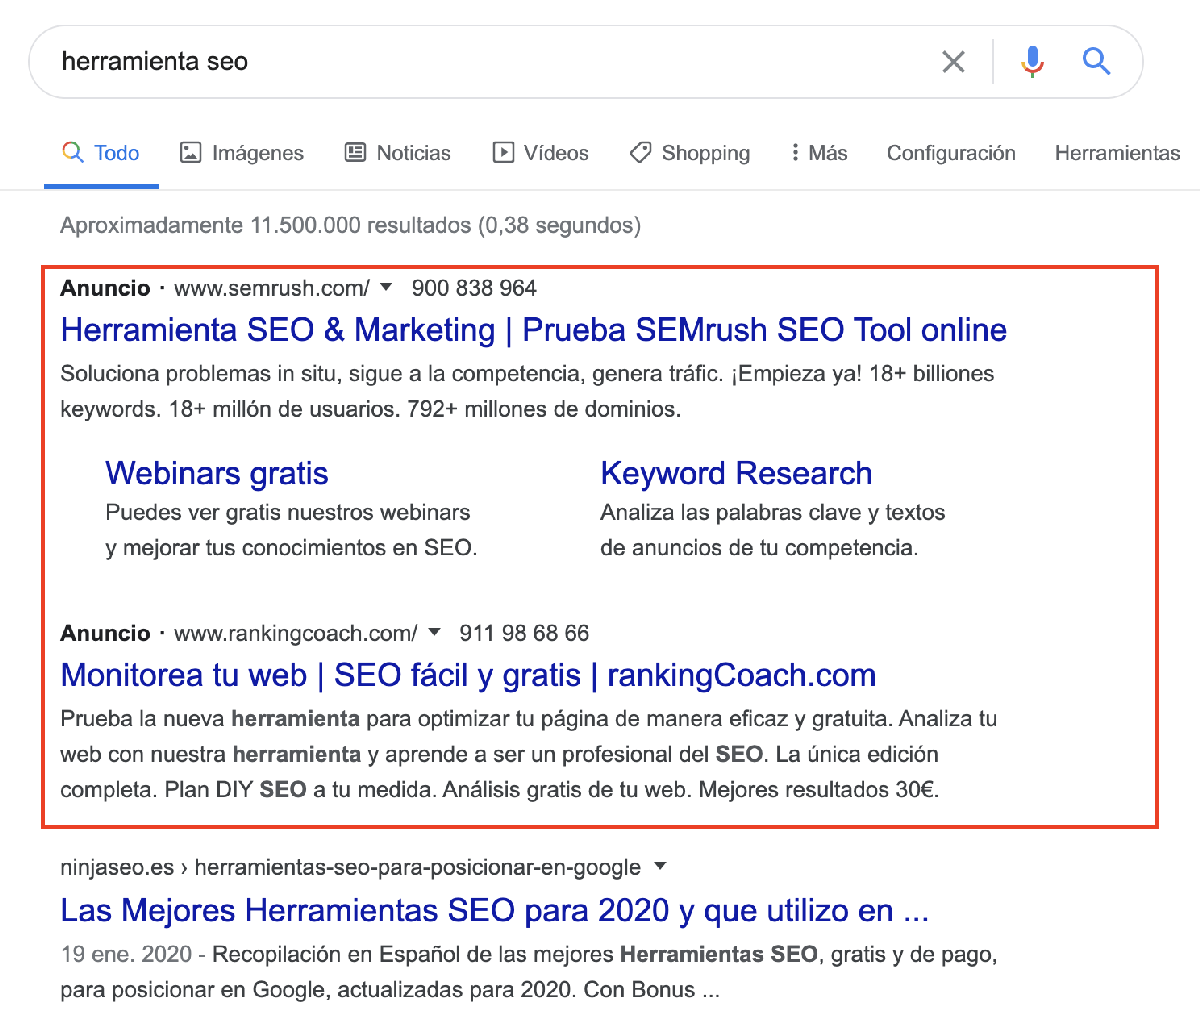The image size is (1200, 1029).
Task: Expand the ninjaseo.es result dropdown arrow
Action: tap(660, 867)
